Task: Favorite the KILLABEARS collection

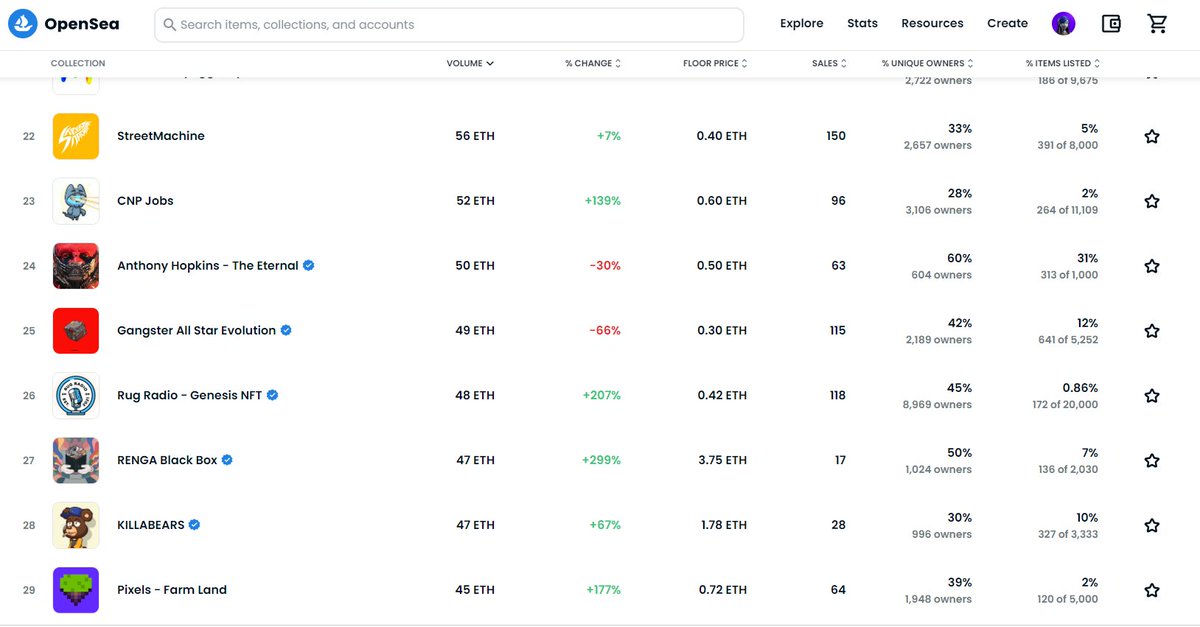Action: click(1152, 526)
